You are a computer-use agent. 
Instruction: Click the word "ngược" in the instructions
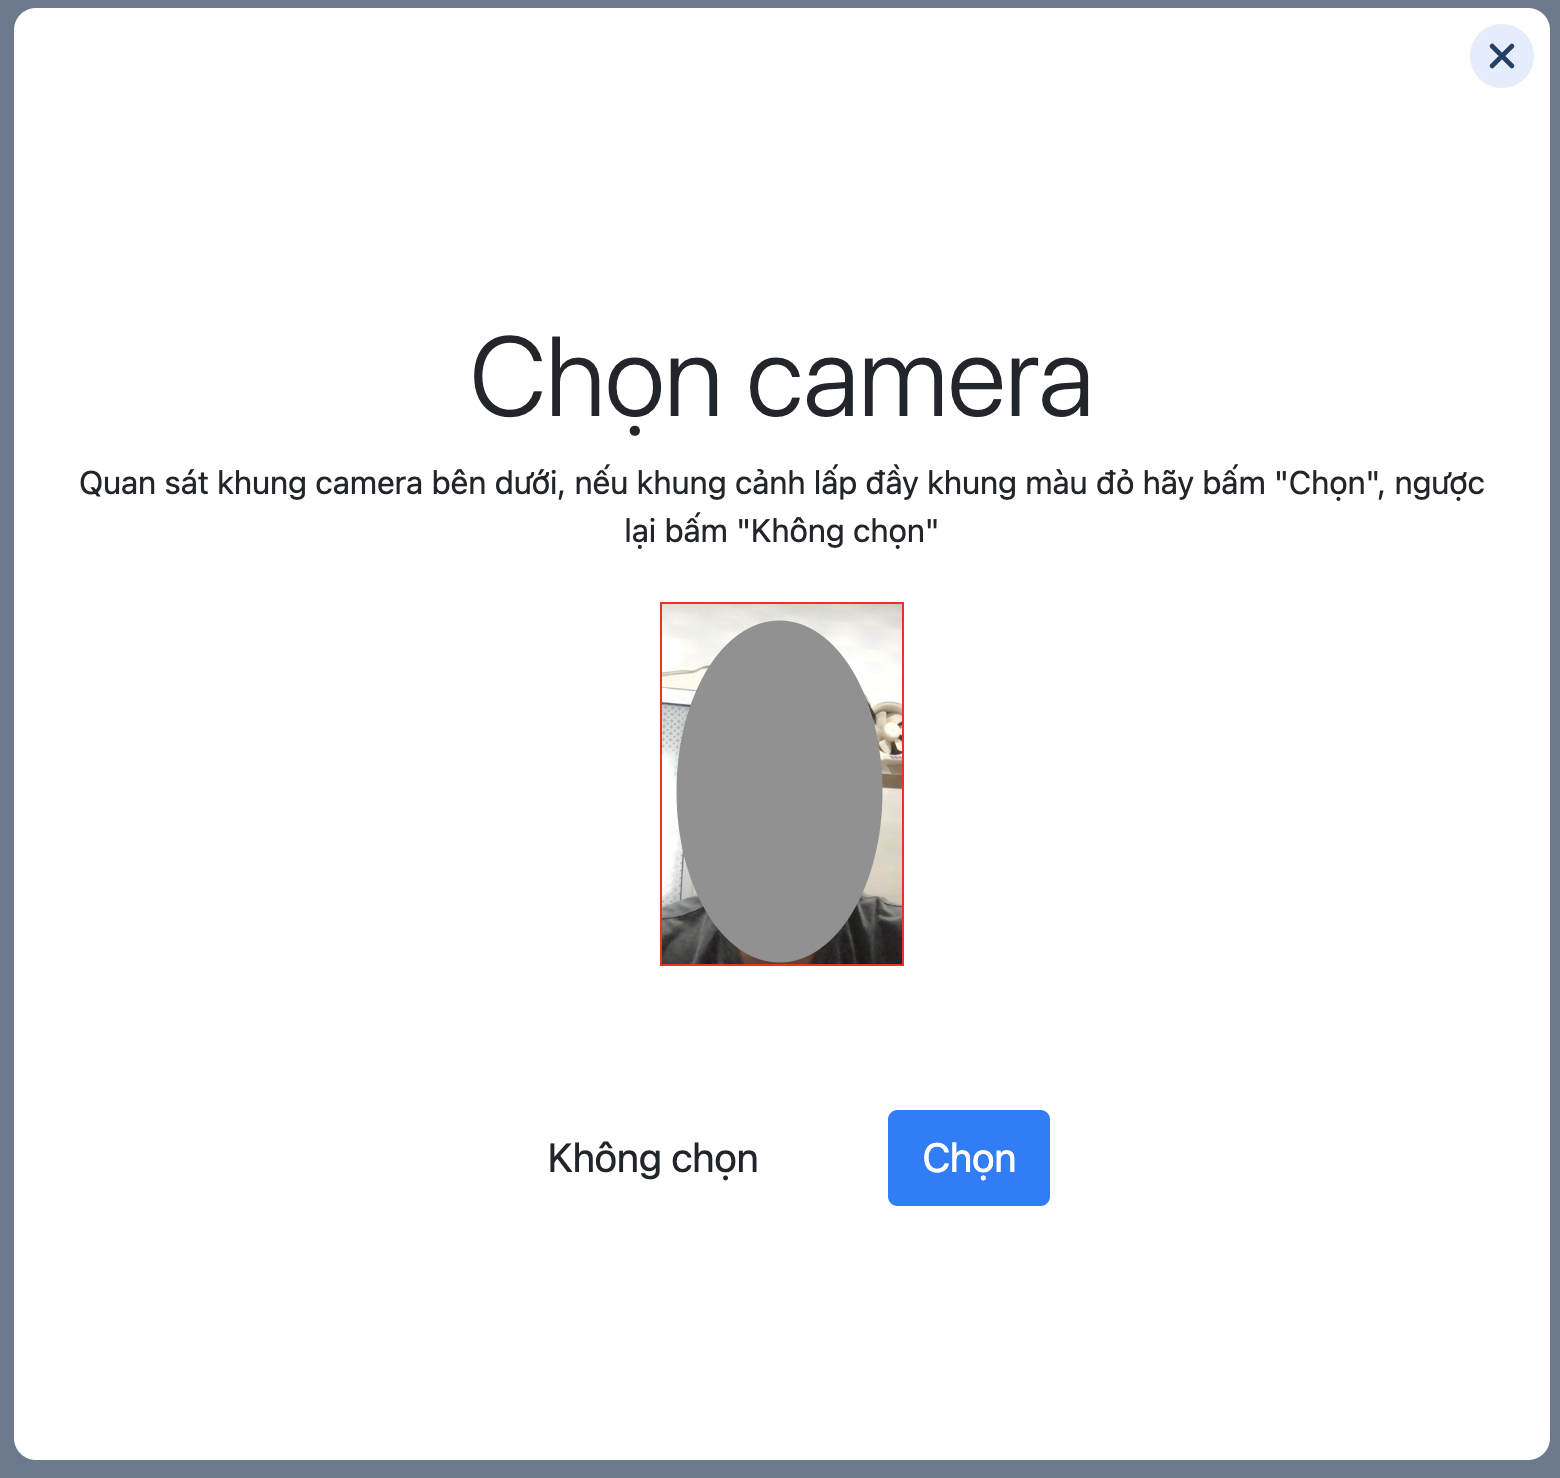1439,483
